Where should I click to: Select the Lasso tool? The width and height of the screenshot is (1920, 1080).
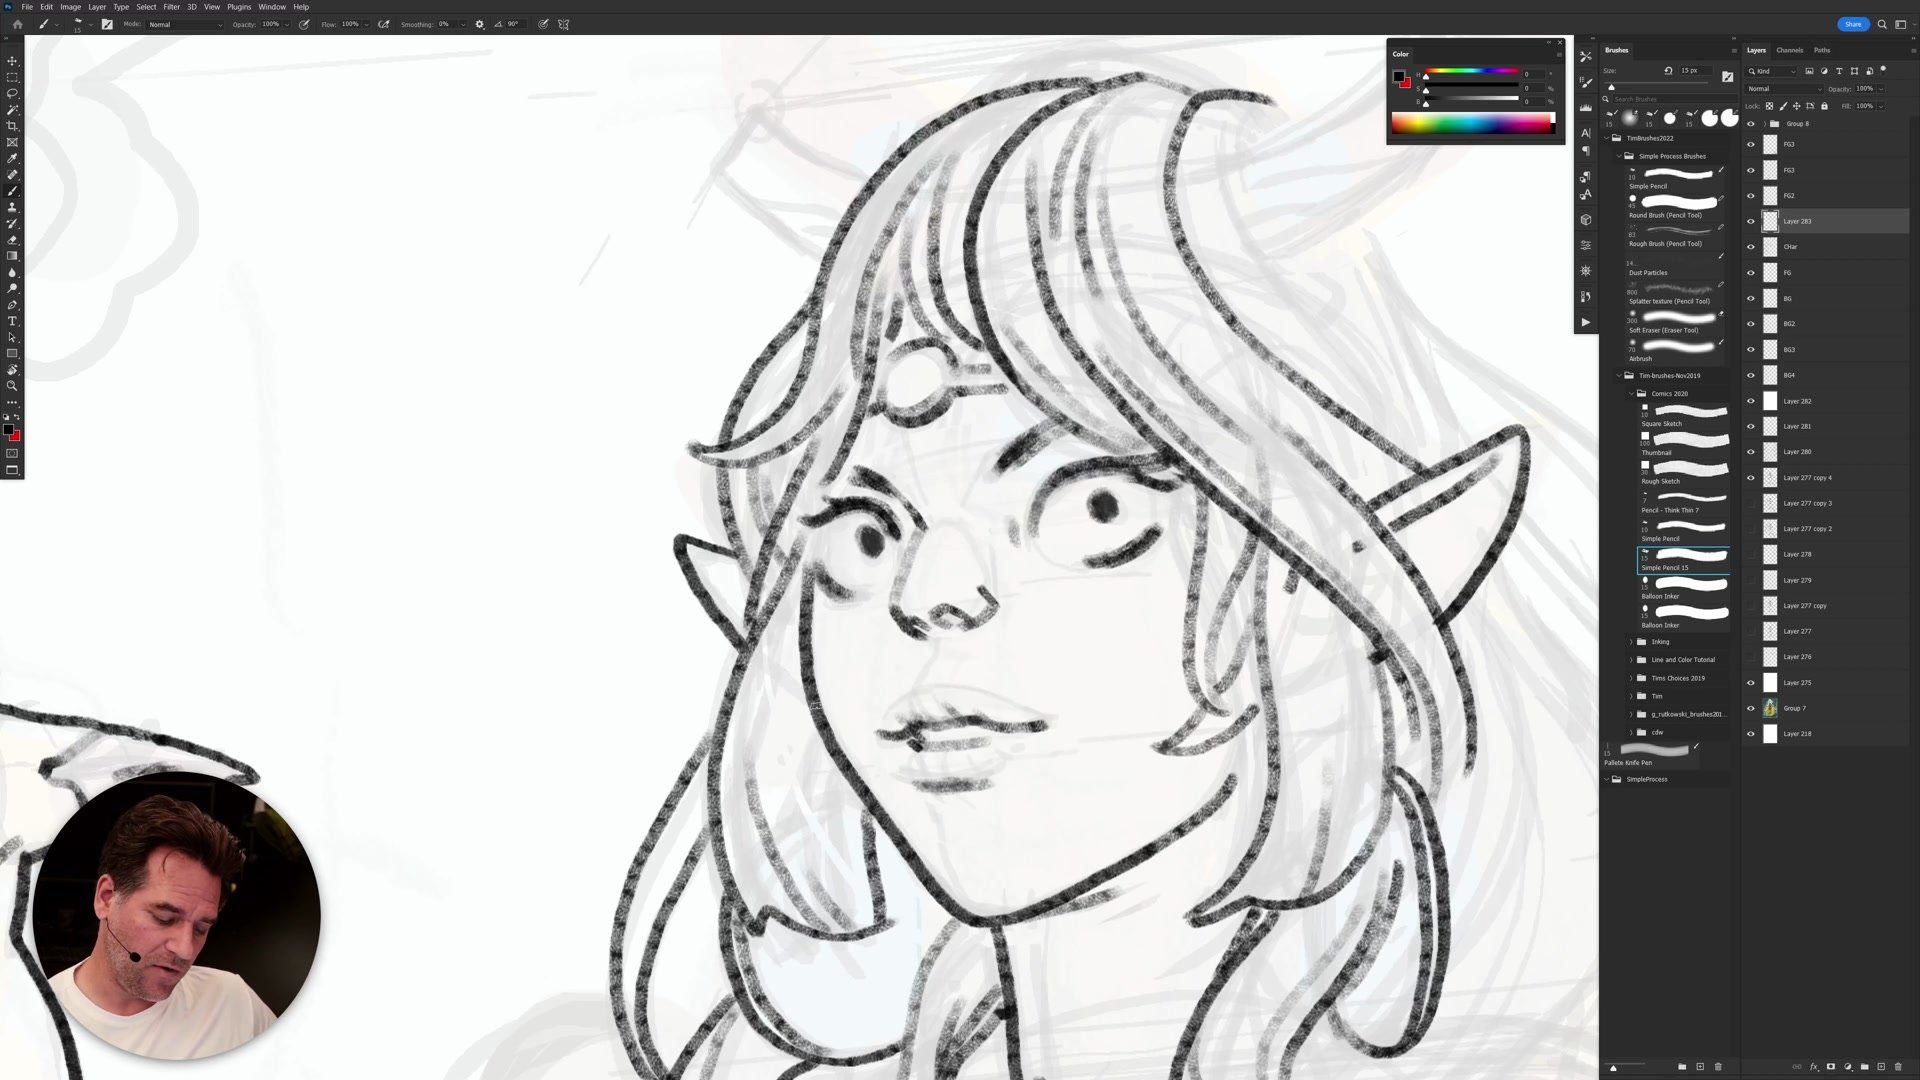[x=12, y=93]
